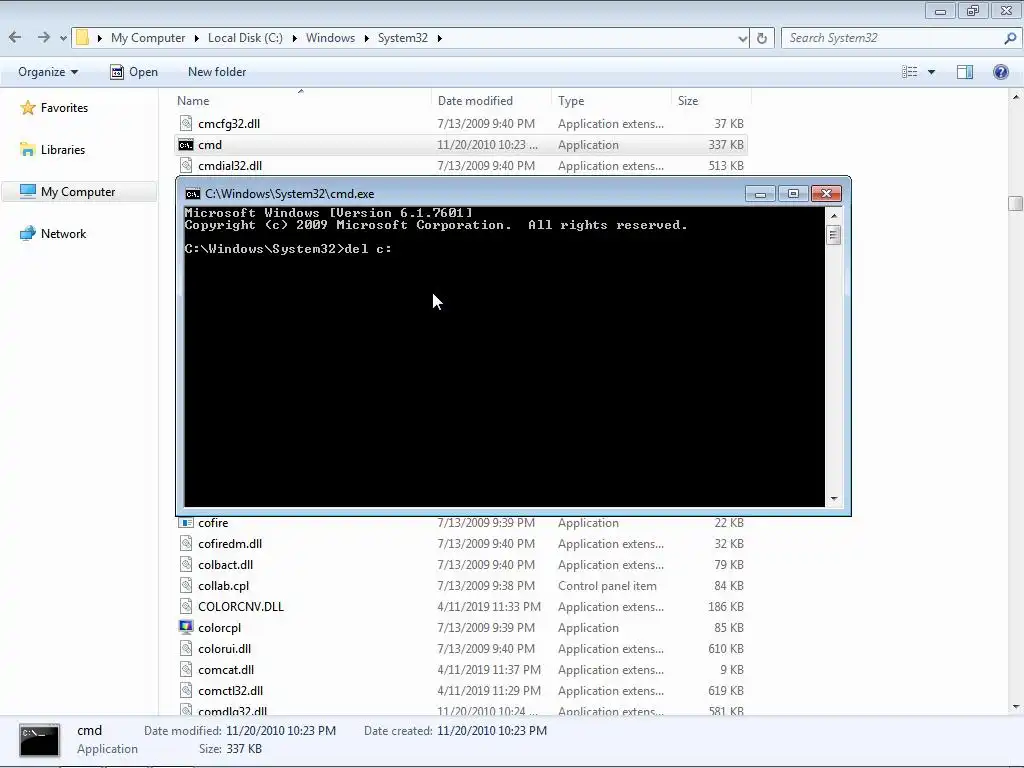1024x768 pixels.
Task: Click the Explorer file list scrollbar thumb
Action: [x=1016, y=204]
